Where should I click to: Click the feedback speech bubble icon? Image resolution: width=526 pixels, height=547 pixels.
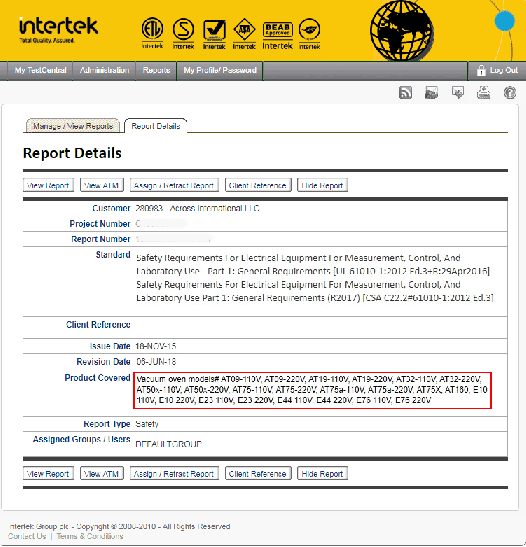click(458, 93)
